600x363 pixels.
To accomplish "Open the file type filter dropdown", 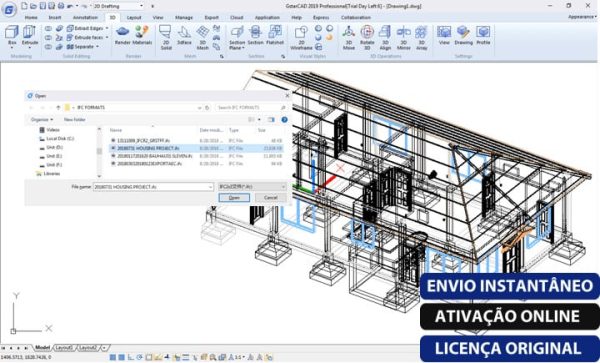I will tap(252, 187).
